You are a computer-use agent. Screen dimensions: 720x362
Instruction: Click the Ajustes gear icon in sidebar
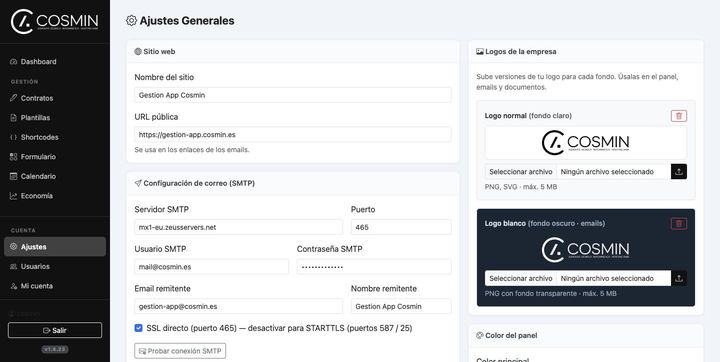tap(13, 247)
